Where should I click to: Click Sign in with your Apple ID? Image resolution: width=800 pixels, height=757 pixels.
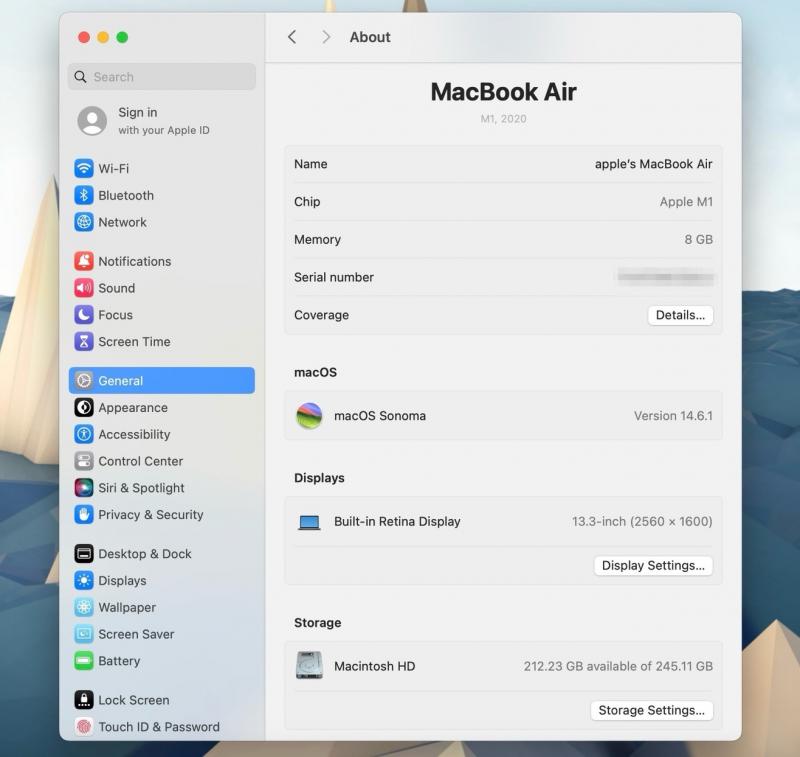(x=163, y=121)
